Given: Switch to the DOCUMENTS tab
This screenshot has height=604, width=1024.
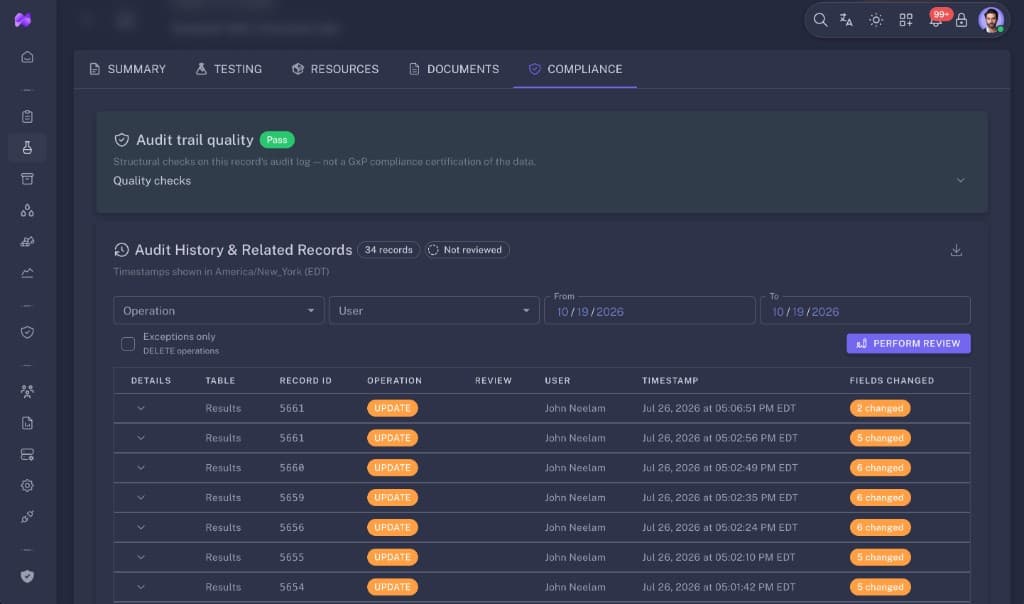Looking at the screenshot, I should (x=454, y=69).
